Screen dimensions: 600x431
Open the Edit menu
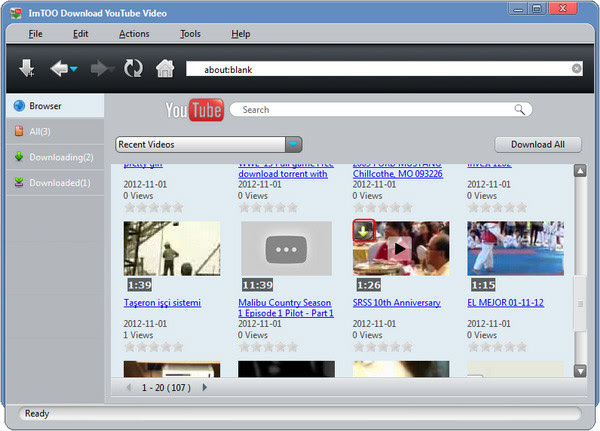coord(80,34)
